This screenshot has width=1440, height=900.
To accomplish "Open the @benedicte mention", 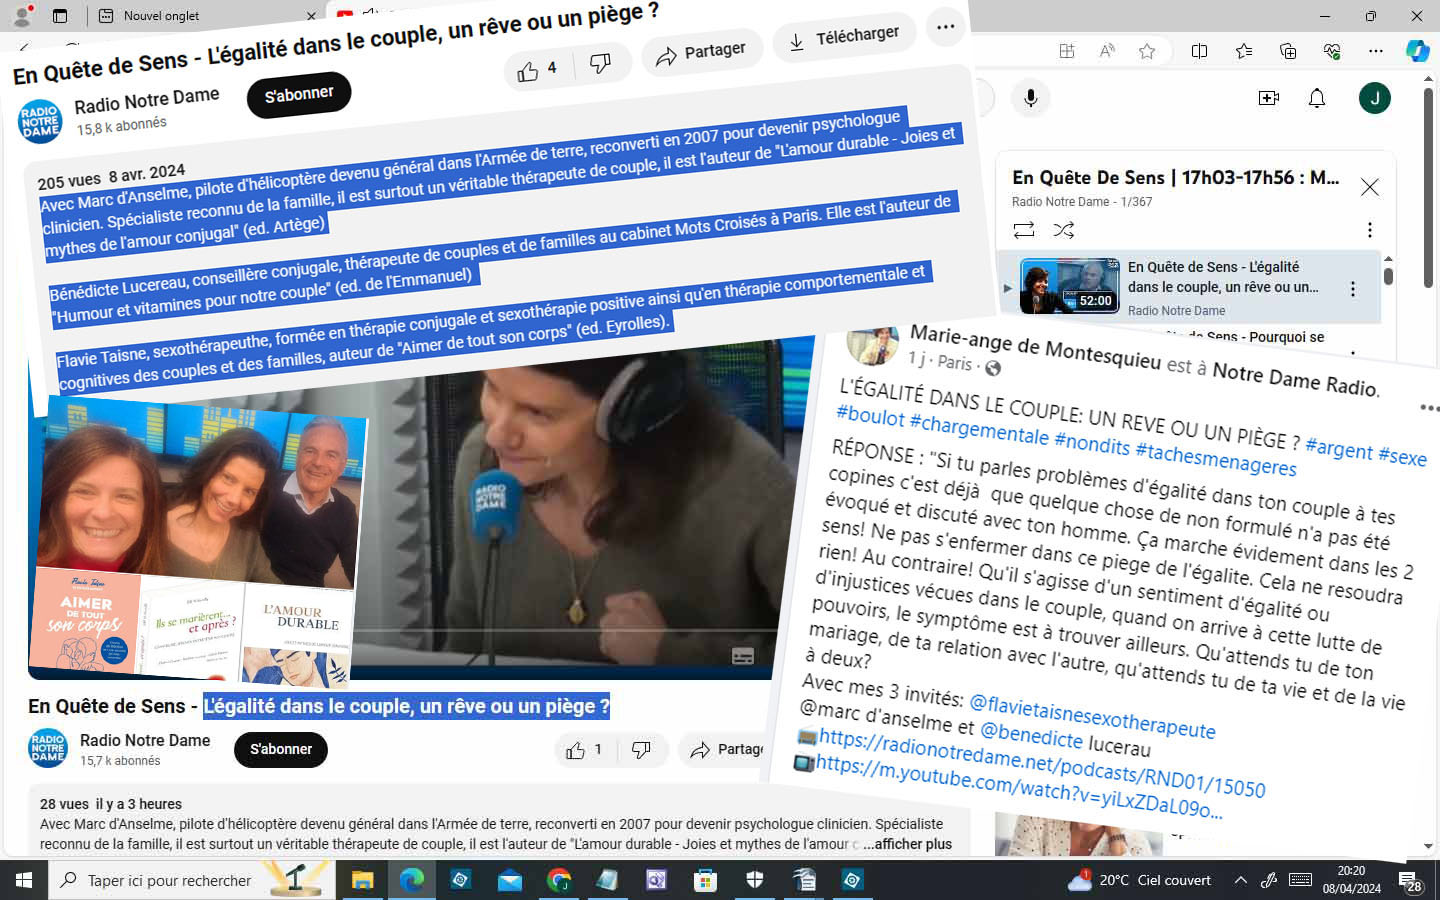I will click(x=1031, y=736).
